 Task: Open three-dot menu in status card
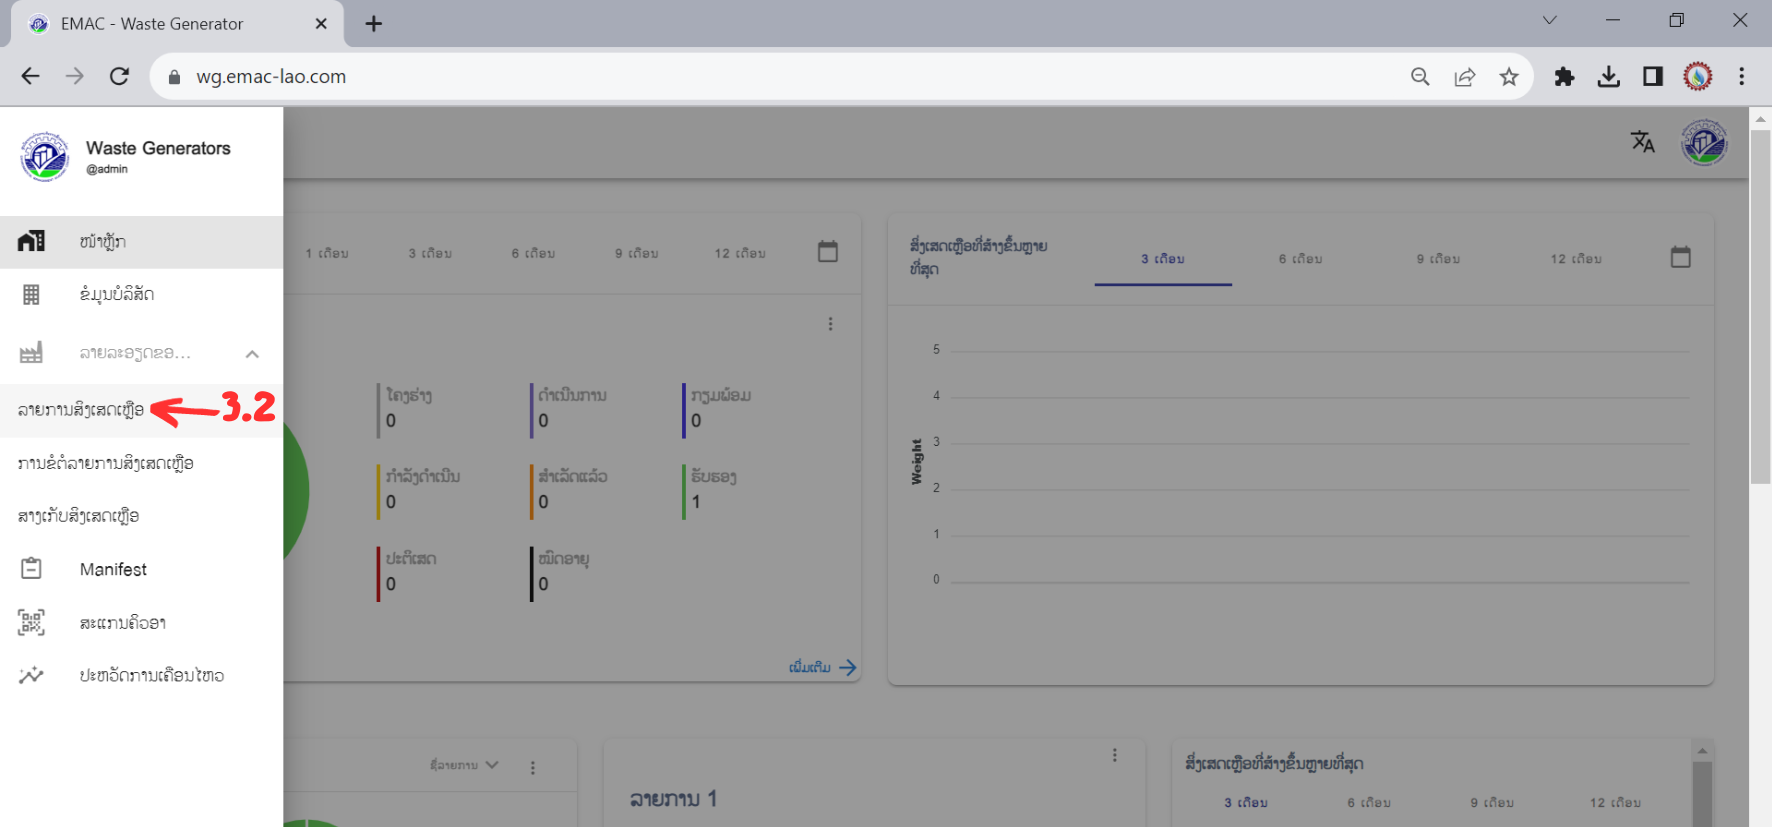(x=830, y=324)
